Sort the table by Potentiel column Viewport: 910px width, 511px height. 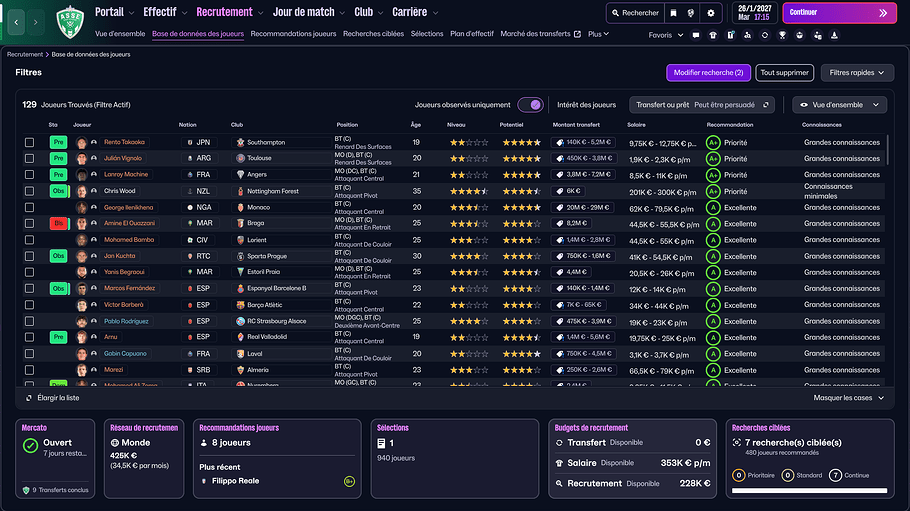click(x=511, y=125)
